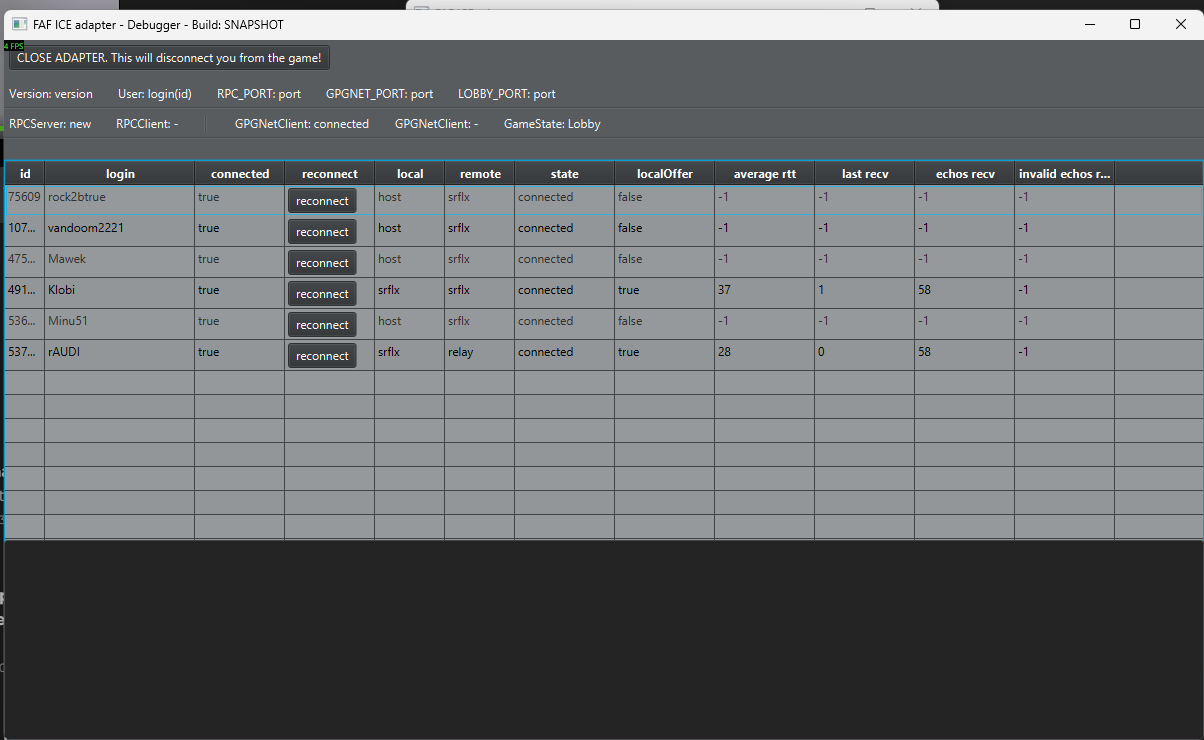Click the relay remote cell for rAUDI
The width and height of the screenshot is (1204, 740).
click(480, 355)
